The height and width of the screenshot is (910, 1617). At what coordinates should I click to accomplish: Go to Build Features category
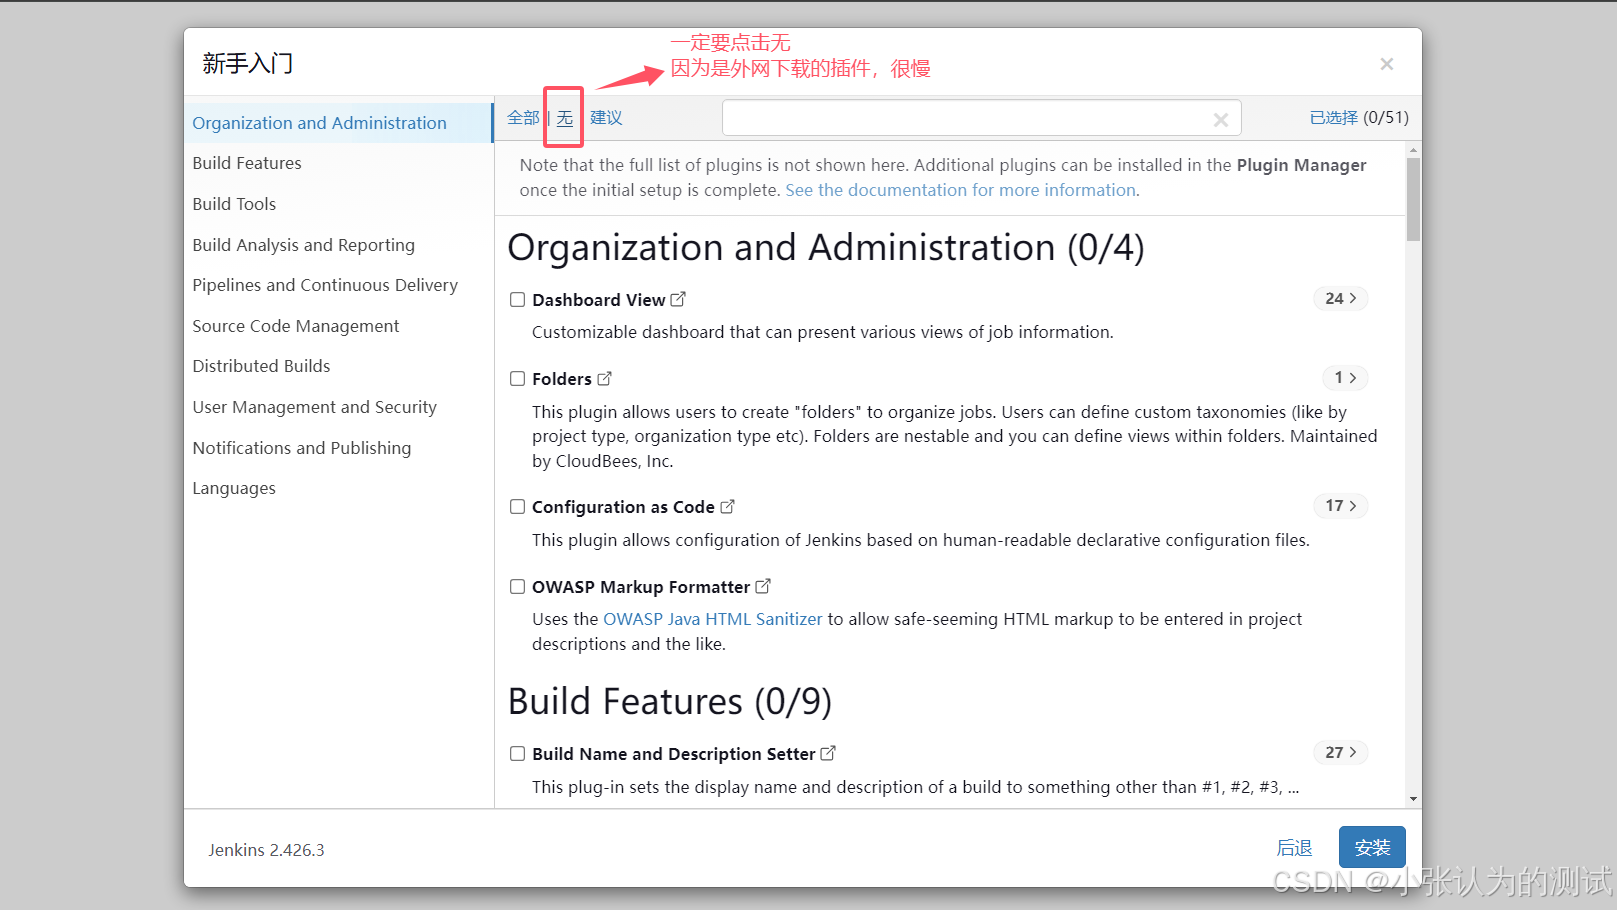pyautogui.click(x=247, y=163)
